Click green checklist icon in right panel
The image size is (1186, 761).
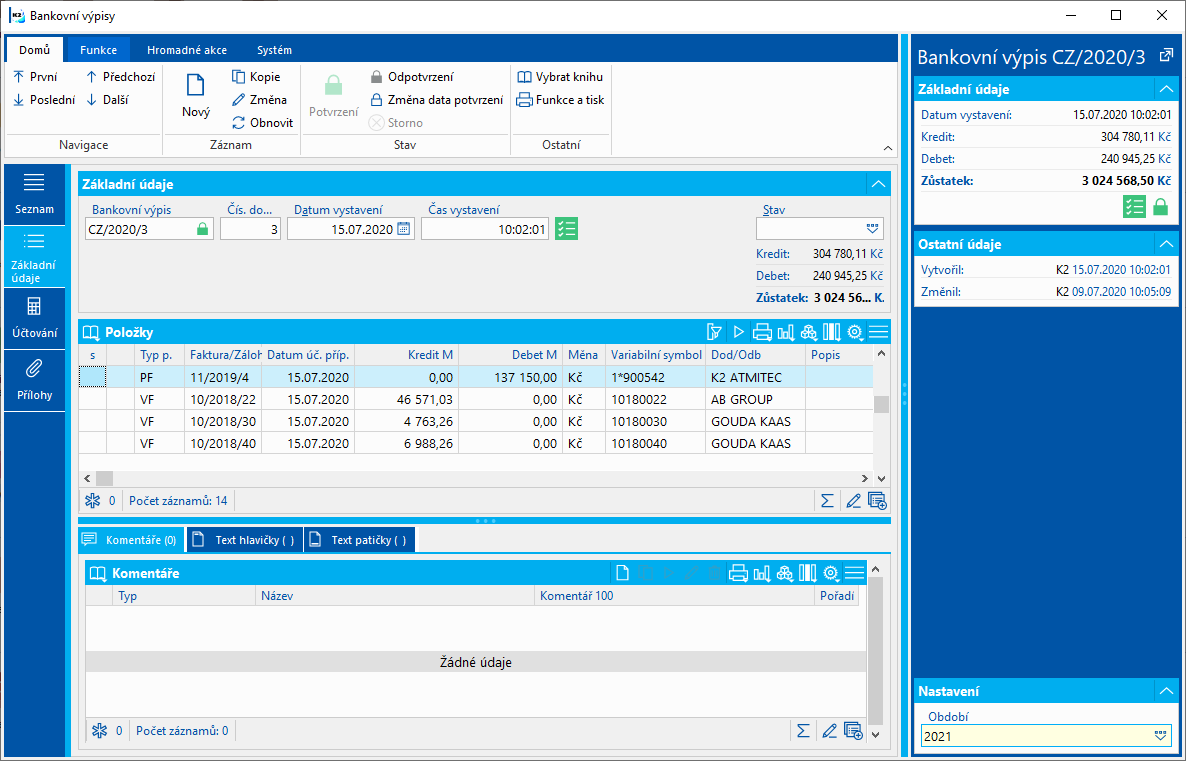tap(1134, 207)
